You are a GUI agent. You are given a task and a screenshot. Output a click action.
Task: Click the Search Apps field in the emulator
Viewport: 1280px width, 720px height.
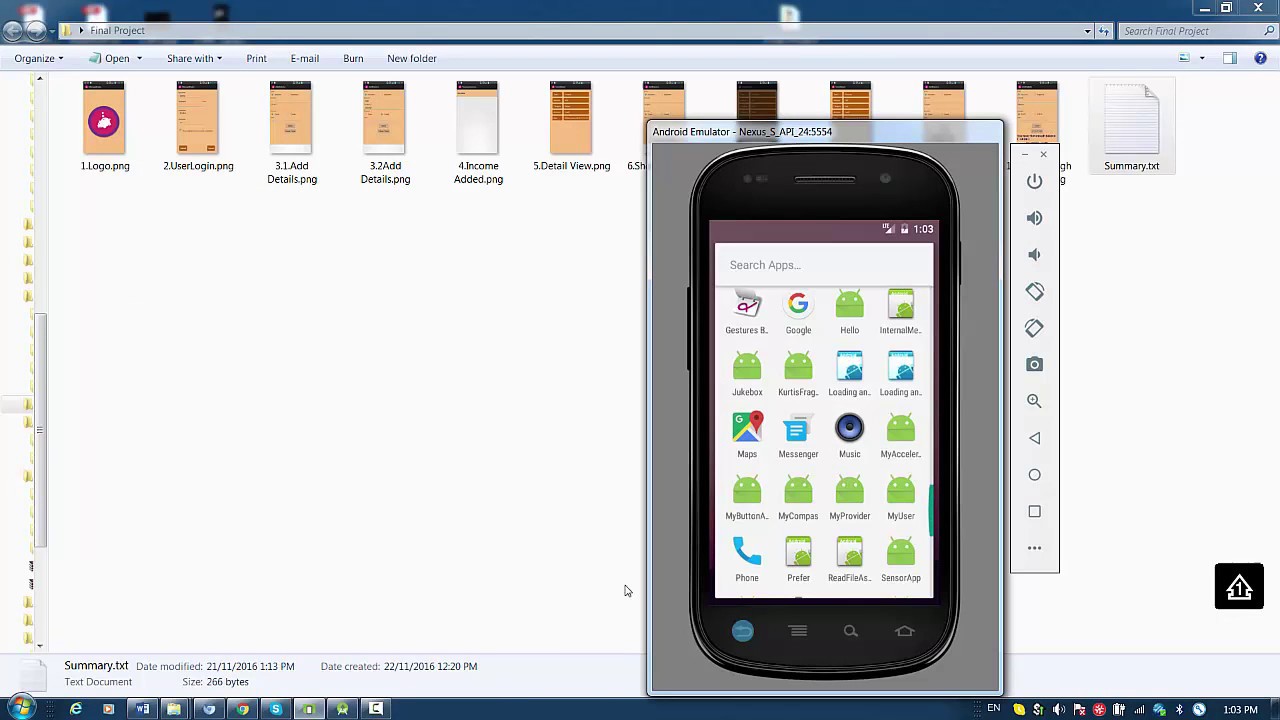[x=824, y=265]
